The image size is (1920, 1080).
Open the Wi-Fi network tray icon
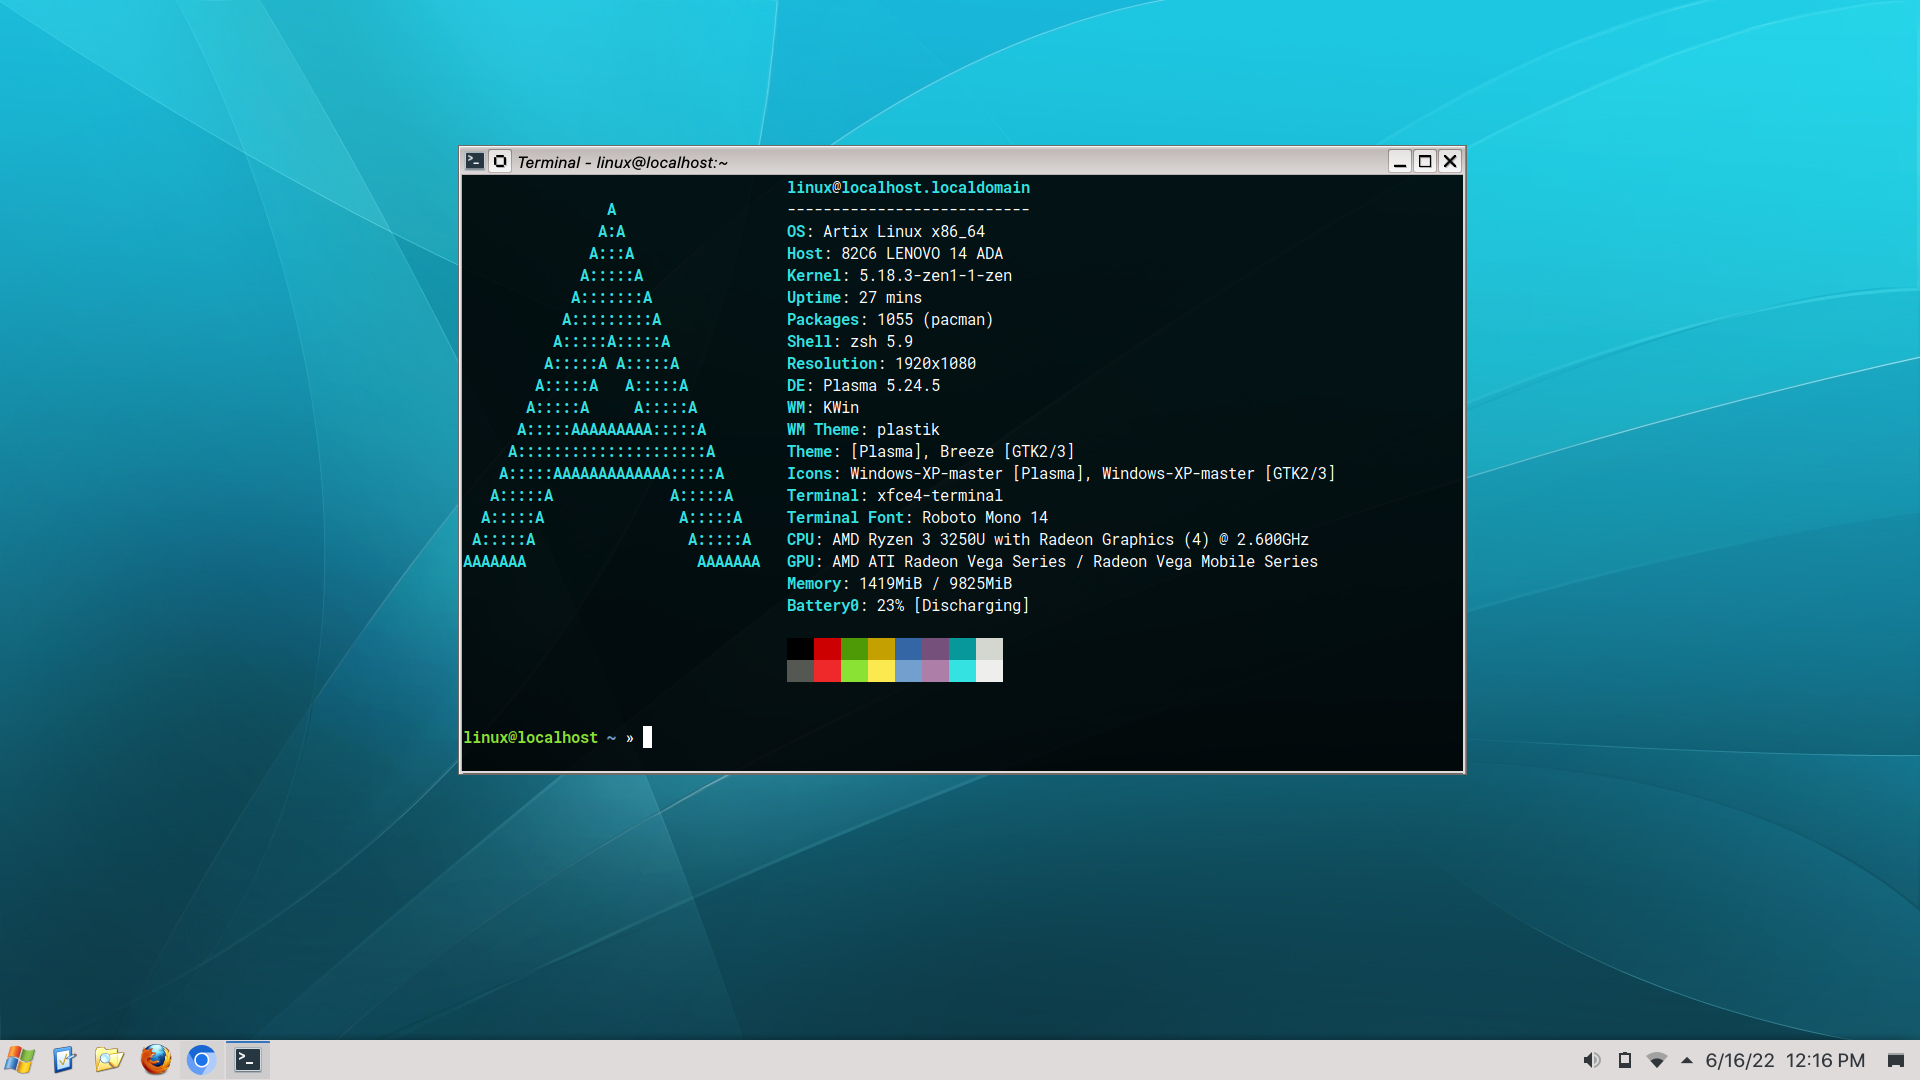tap(1657, 1060)
